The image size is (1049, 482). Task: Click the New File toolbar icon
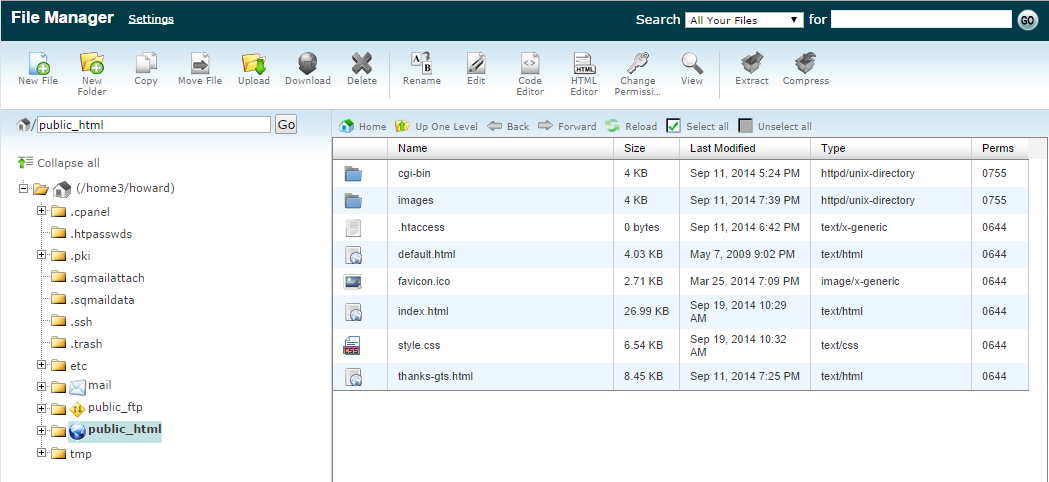[38, 64]
